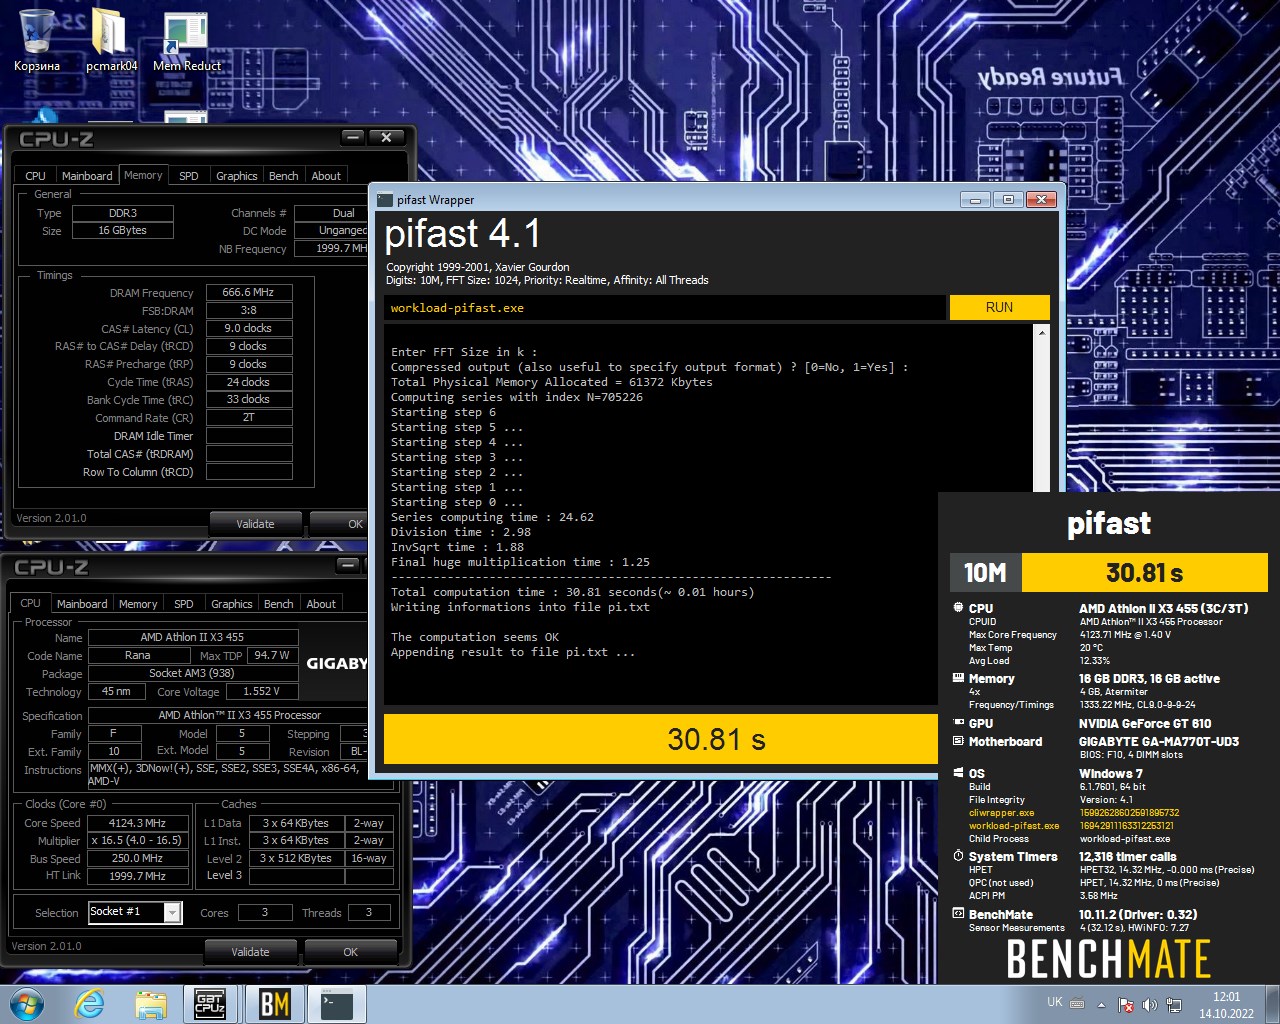Switch to the console window taskbar icon

pyautogui.click(x=337, y=1004)
